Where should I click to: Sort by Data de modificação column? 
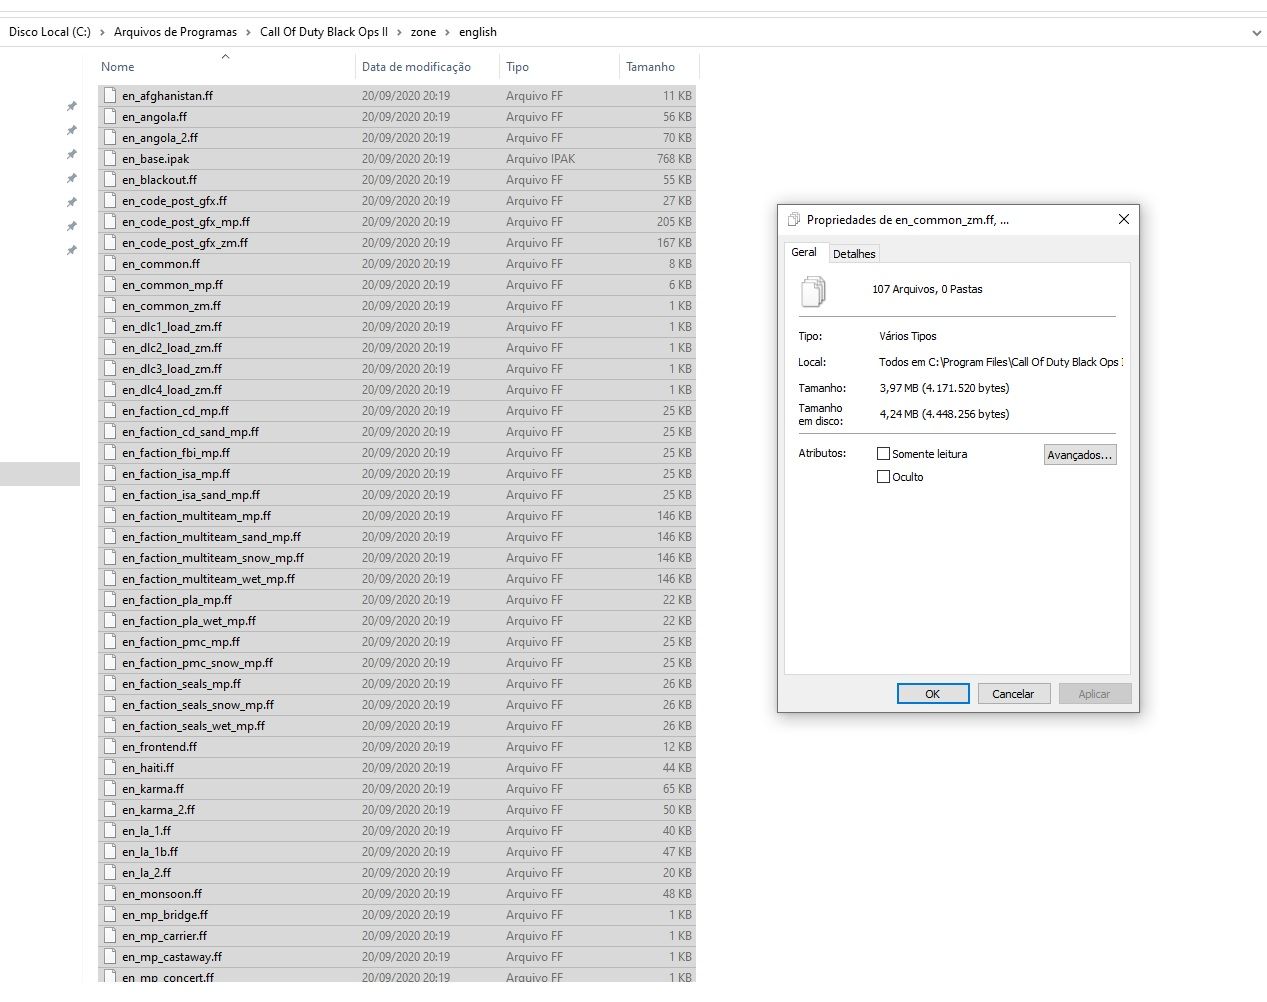coord(427,67)
